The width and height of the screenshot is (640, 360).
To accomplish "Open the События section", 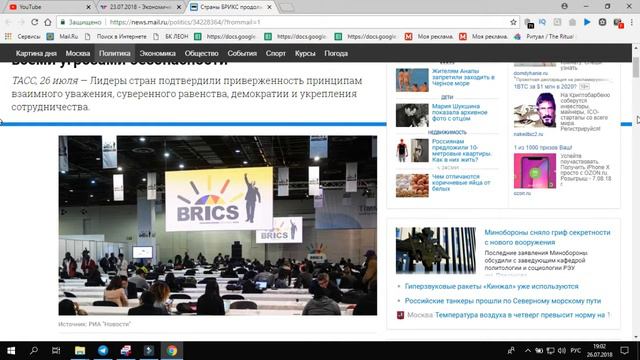I will point(242,53).
